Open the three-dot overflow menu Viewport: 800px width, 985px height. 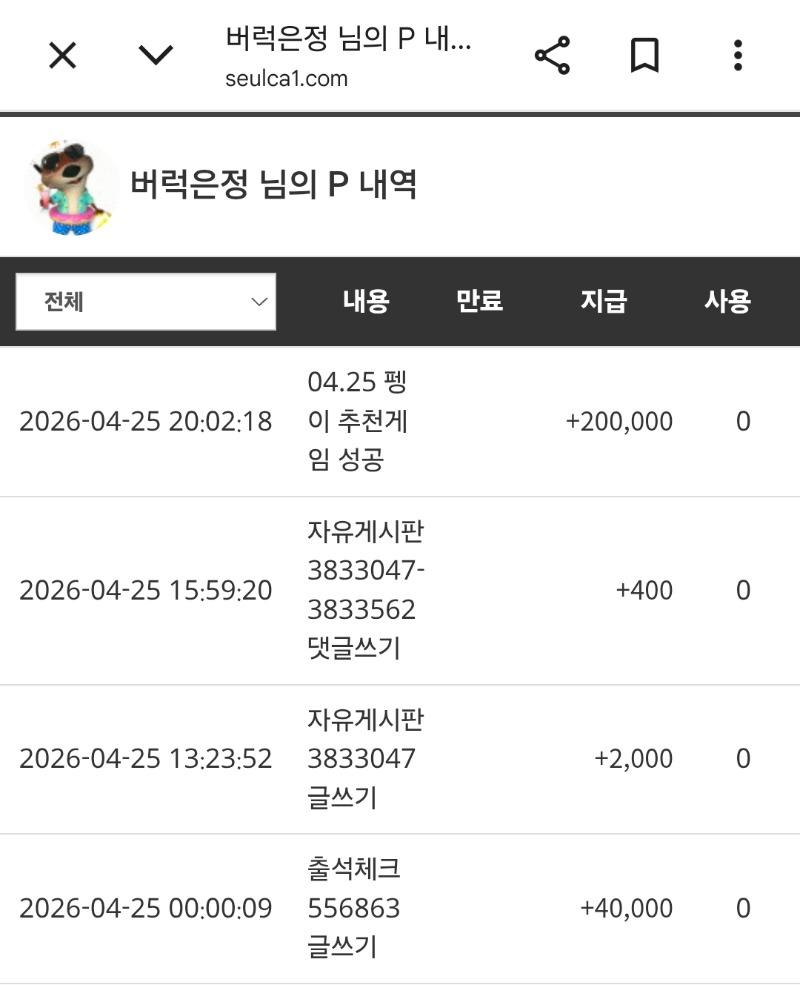pos(738,56)
